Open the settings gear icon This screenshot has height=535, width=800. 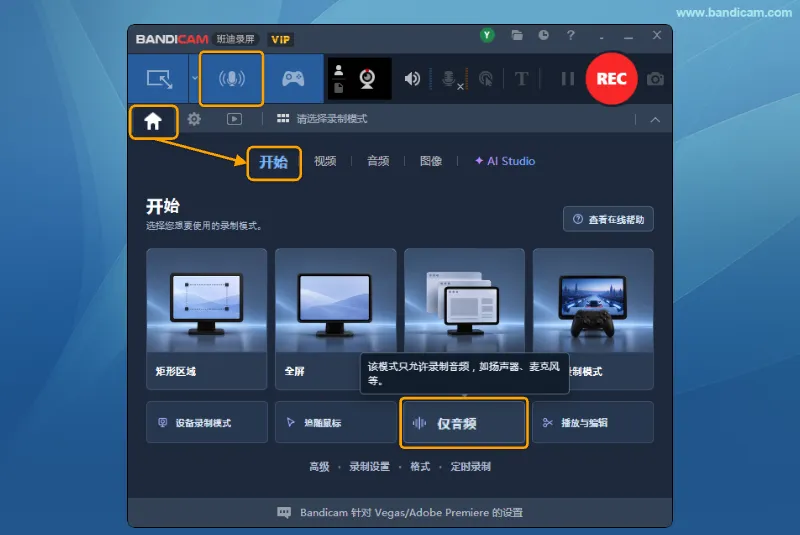pyautogui.click(x=194, y=119)
